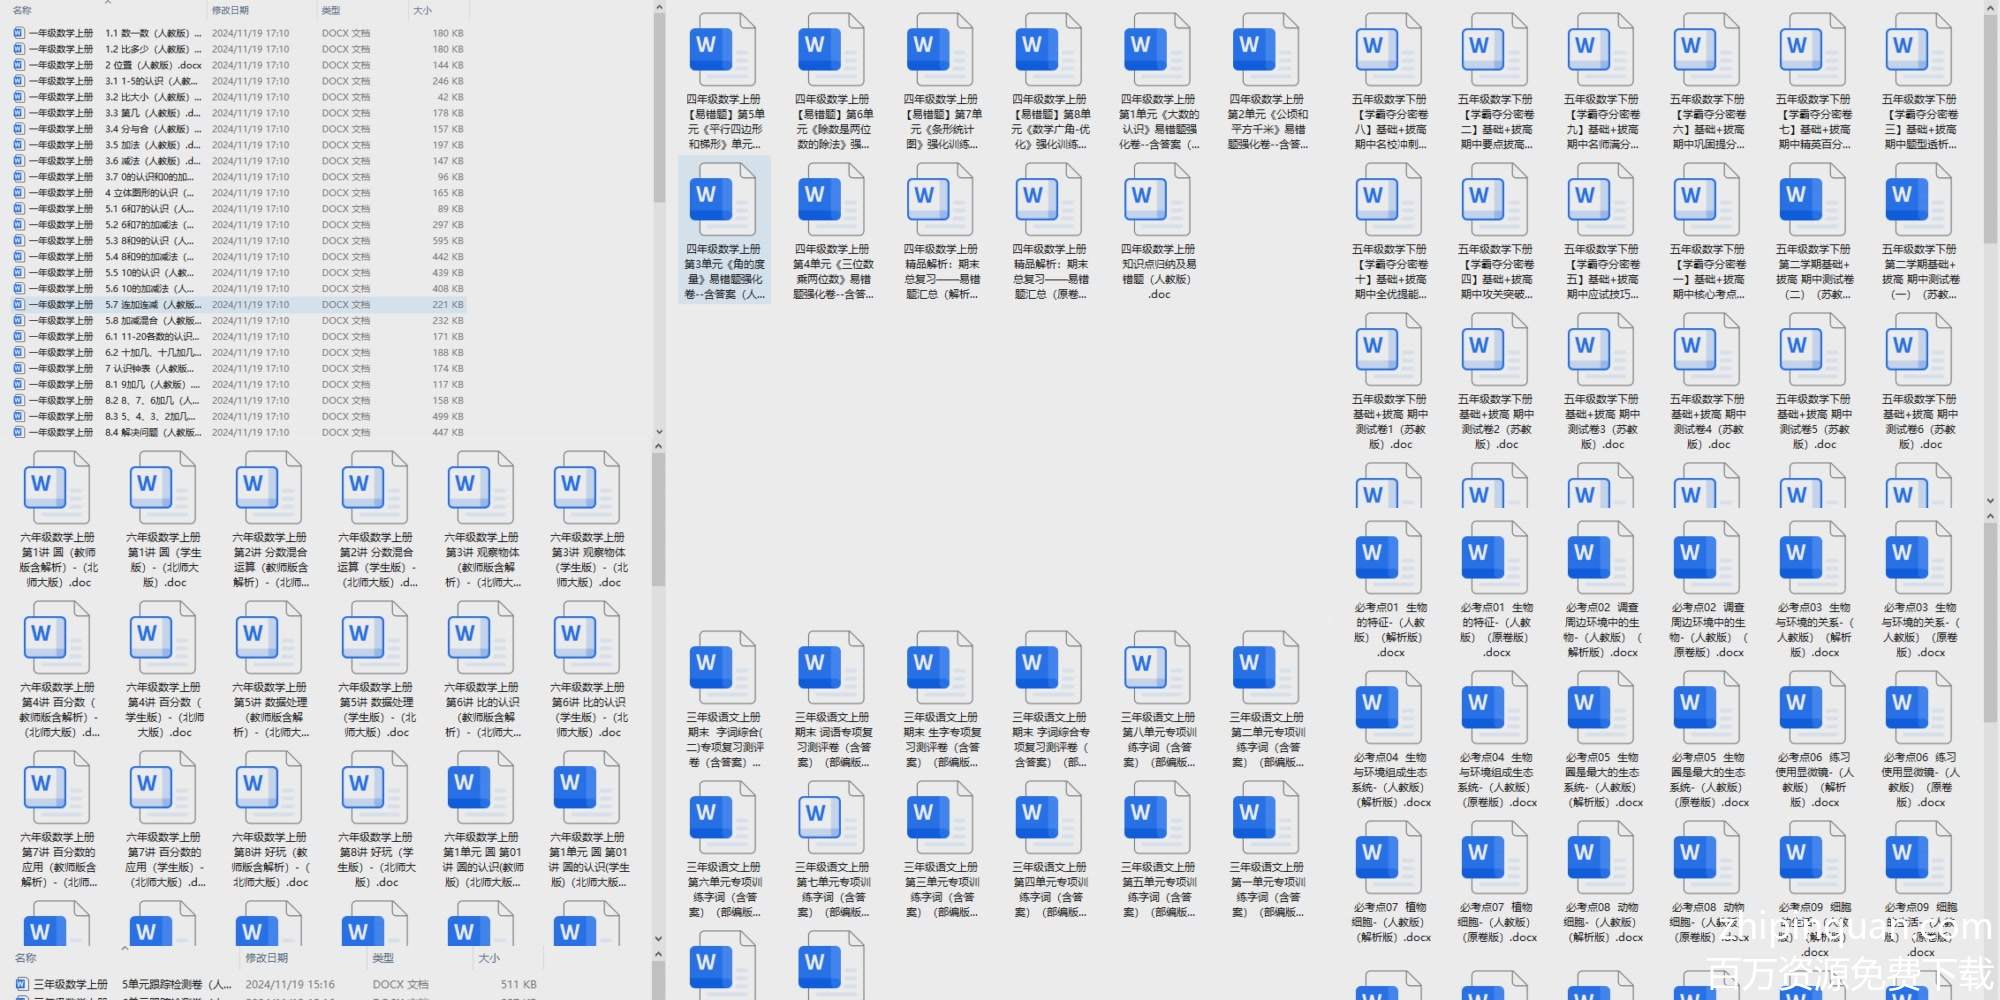Viewport: 2000px width, 1000px height.
Task: Select 六年级数学上册 第8讲 好玩 (学生版) icon
Action: click(x=375, y=787)
